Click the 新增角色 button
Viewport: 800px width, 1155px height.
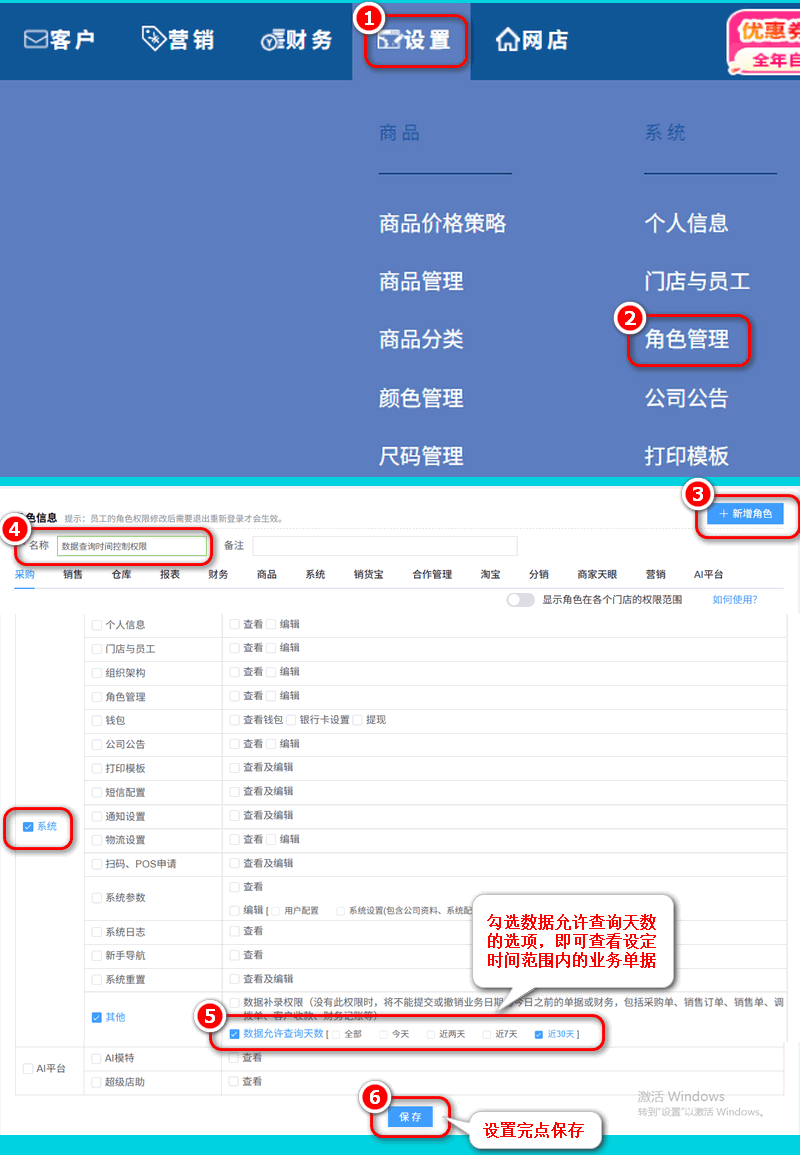pos(745,514)
